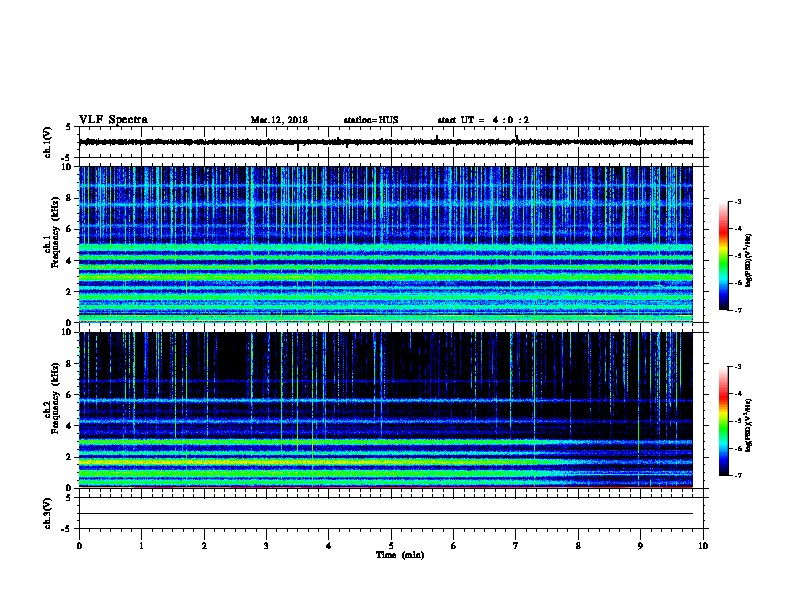Viewport: 792px width, 612px height.
Task: Click the "ch.3(V)" axis label
Action: click(47, 513)
